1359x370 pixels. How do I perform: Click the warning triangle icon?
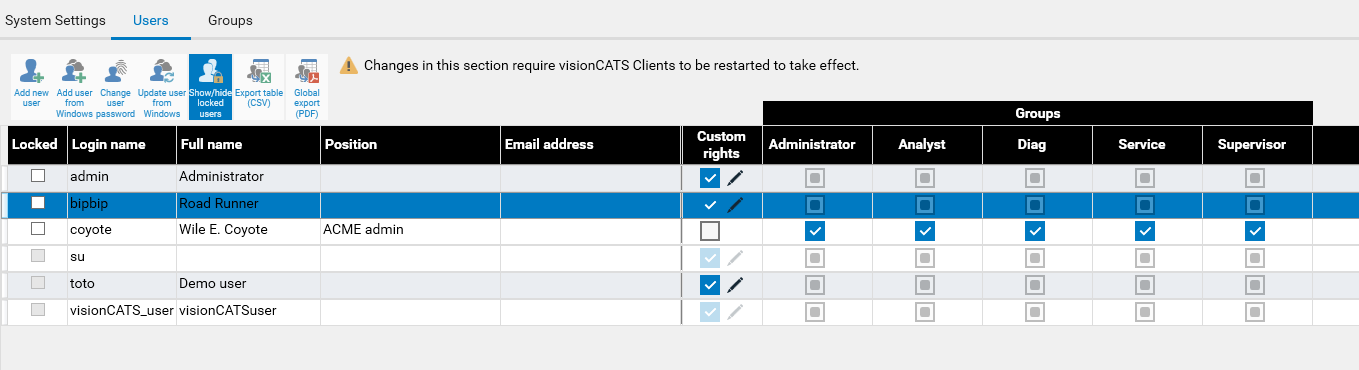coord(349,65)
